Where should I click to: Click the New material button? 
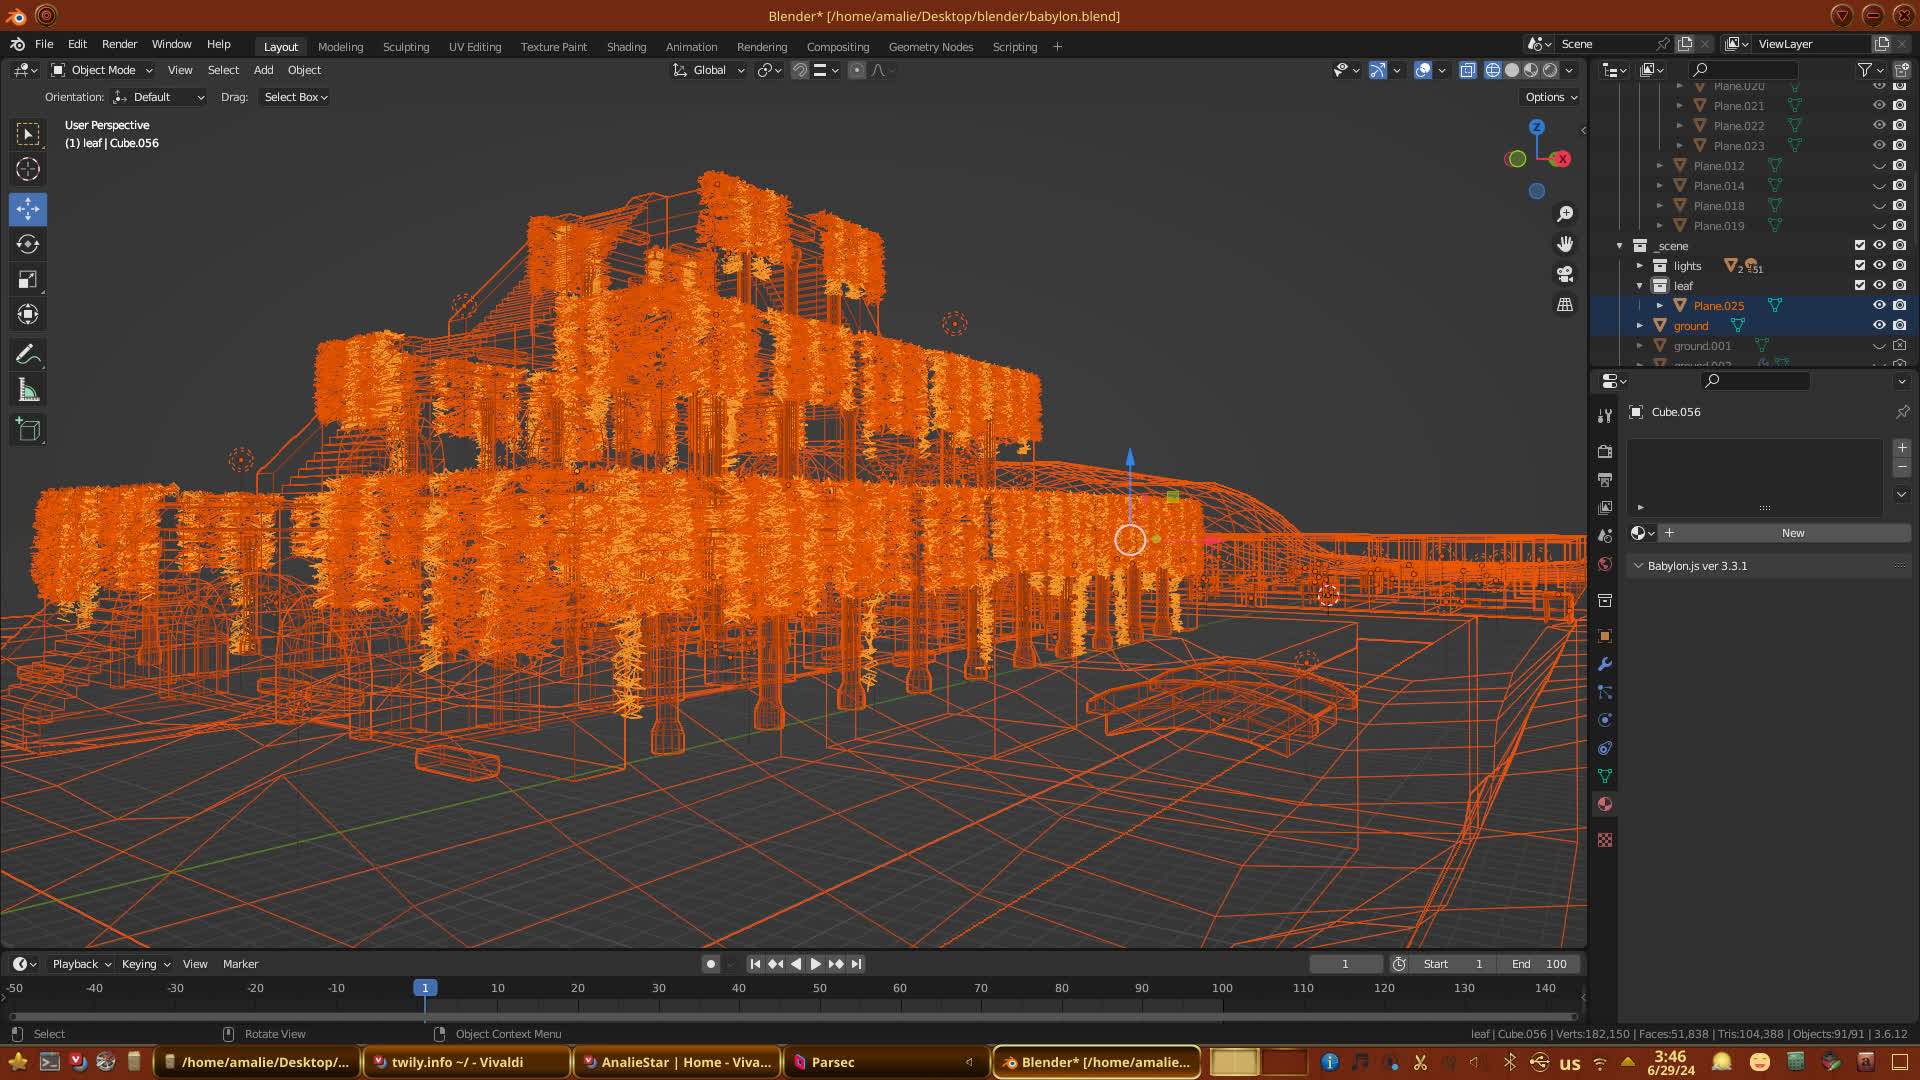(x=1792, y=533)
